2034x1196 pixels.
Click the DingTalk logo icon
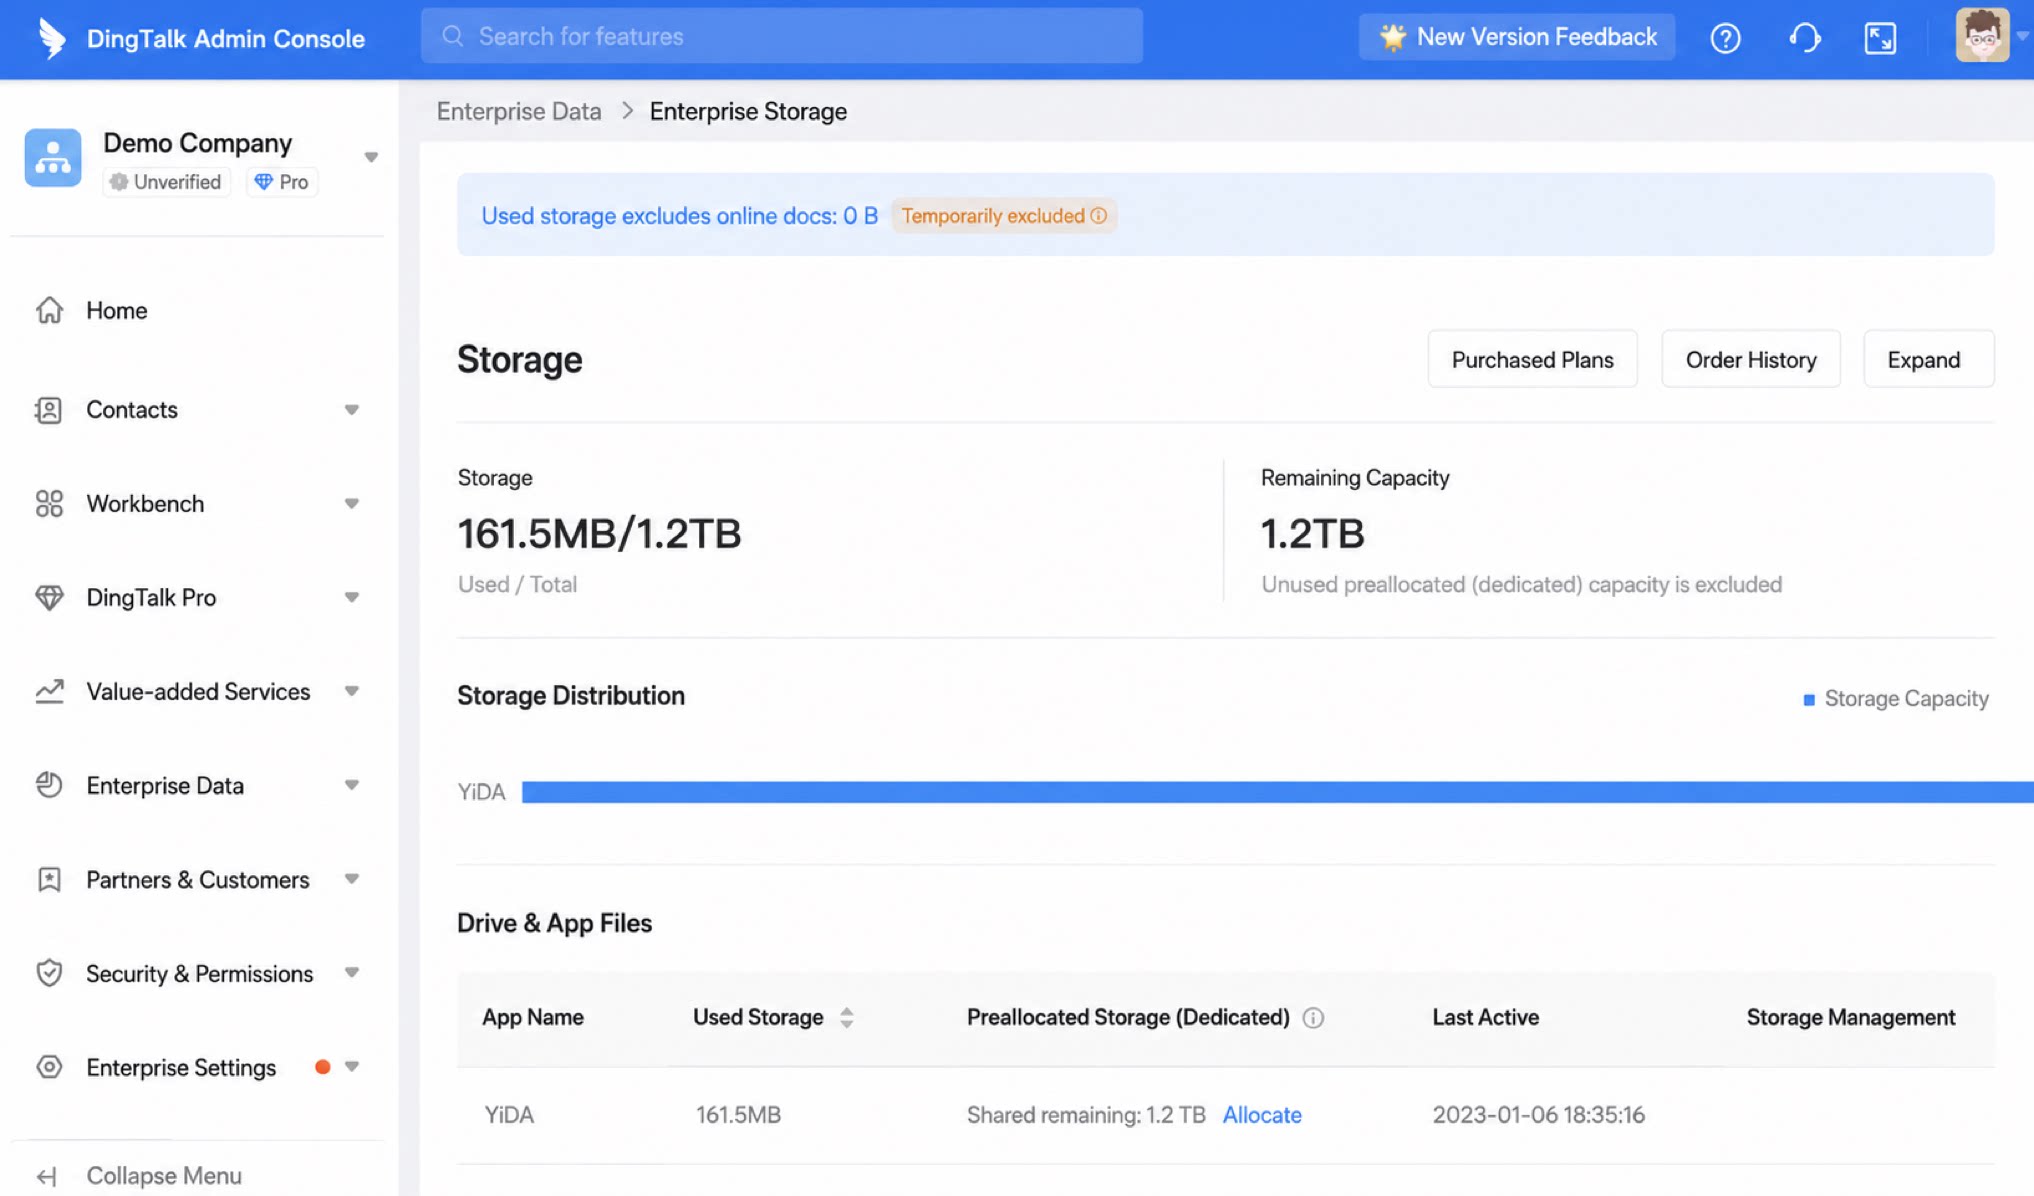click(51, 38)
